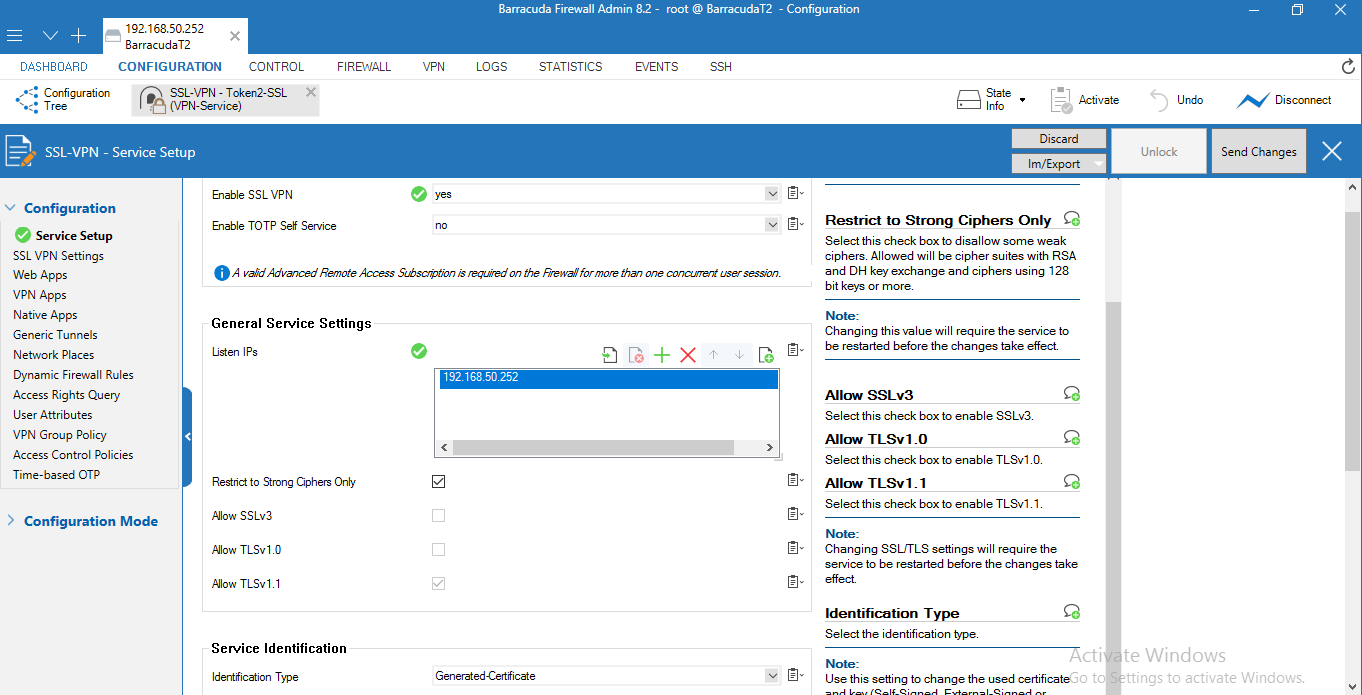Click the Undo button
Image resolution: width=1362 pixels, height=695 pixels.
1176,100
